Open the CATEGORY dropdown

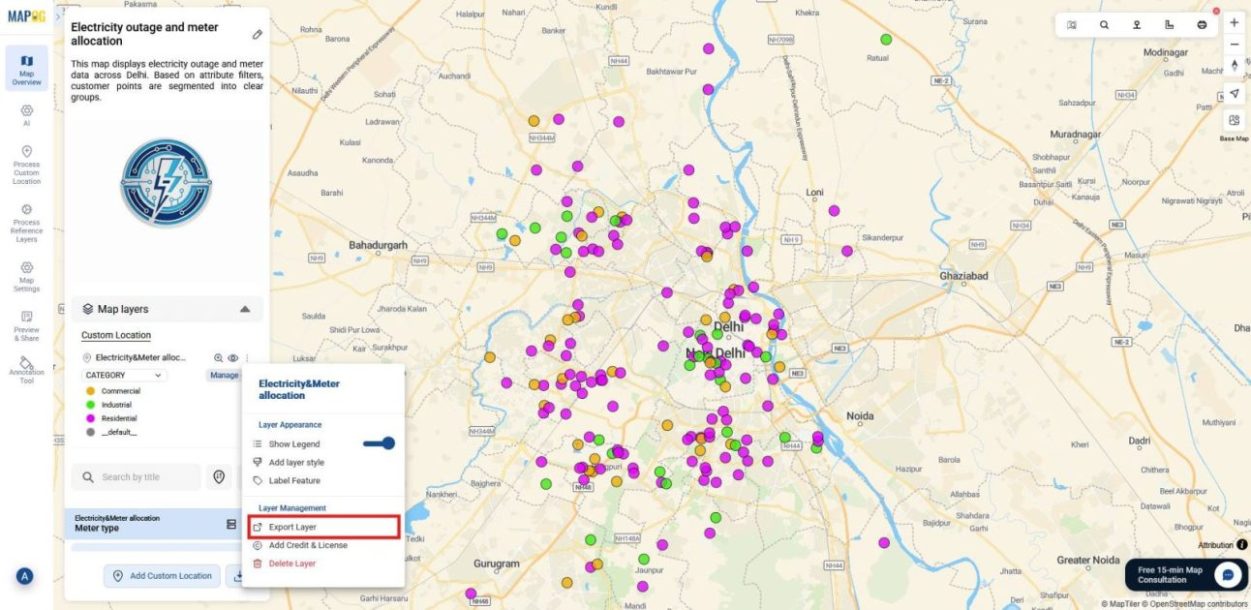pyautogui.click(x=123, y=375)
